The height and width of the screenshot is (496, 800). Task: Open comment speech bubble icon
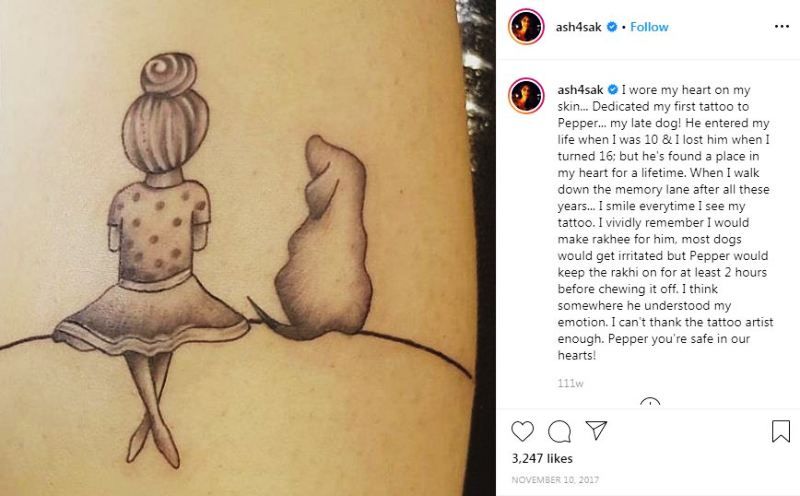click(559, 432)
